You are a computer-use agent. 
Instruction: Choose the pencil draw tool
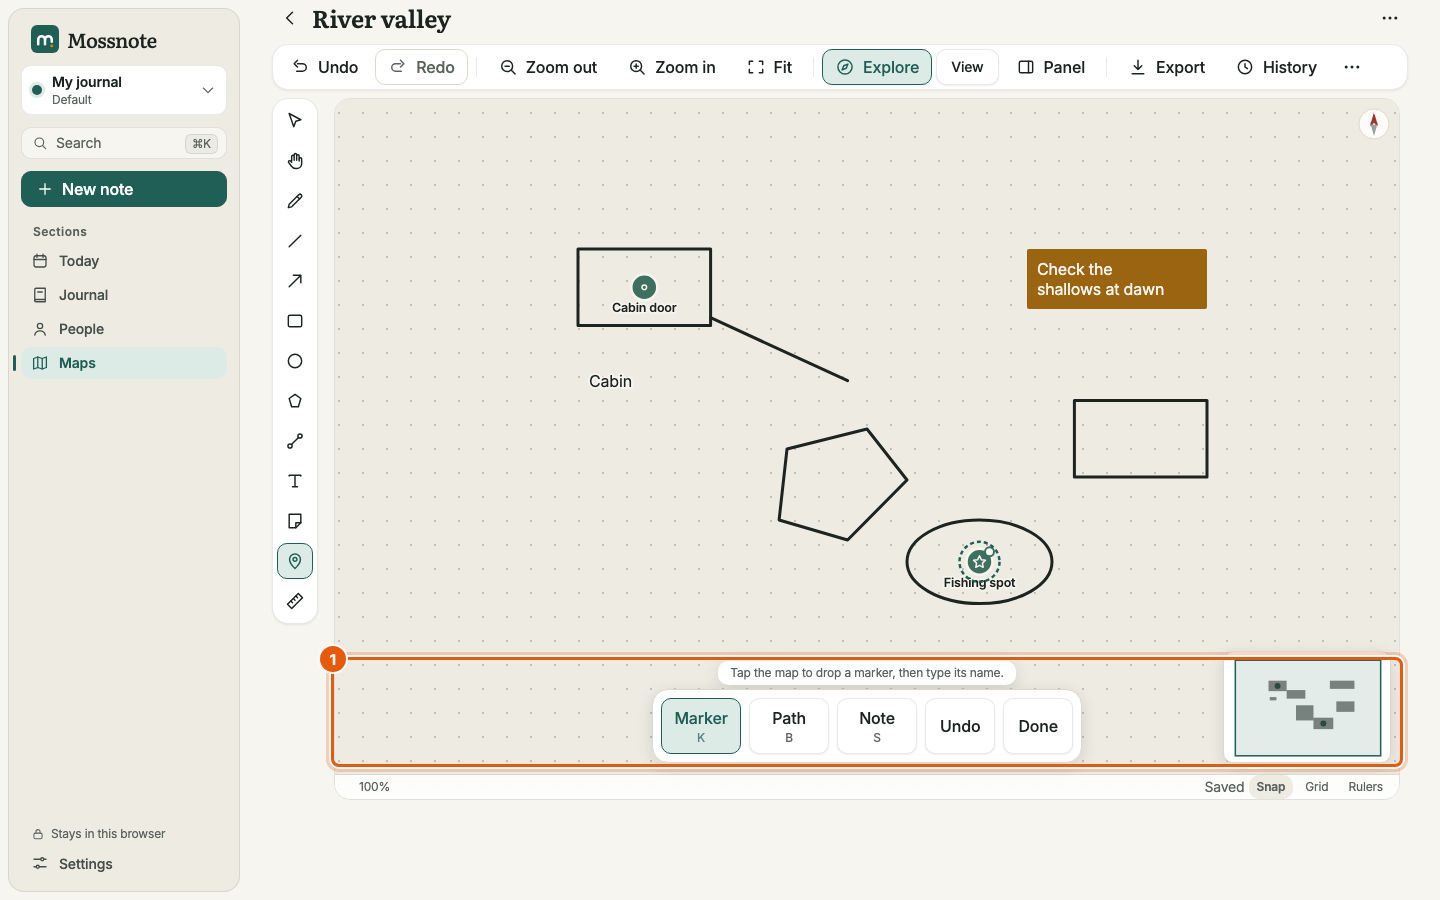click(295, 201)
